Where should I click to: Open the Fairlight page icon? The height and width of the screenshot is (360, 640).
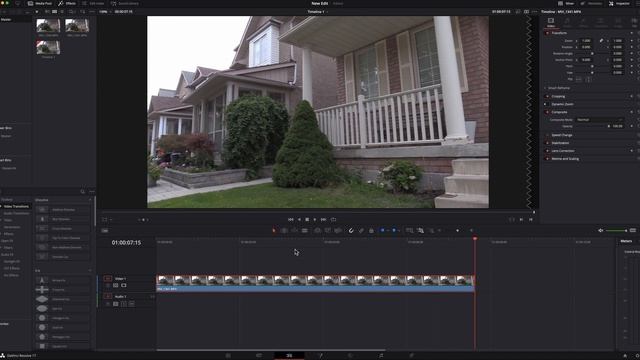point(381,356)
